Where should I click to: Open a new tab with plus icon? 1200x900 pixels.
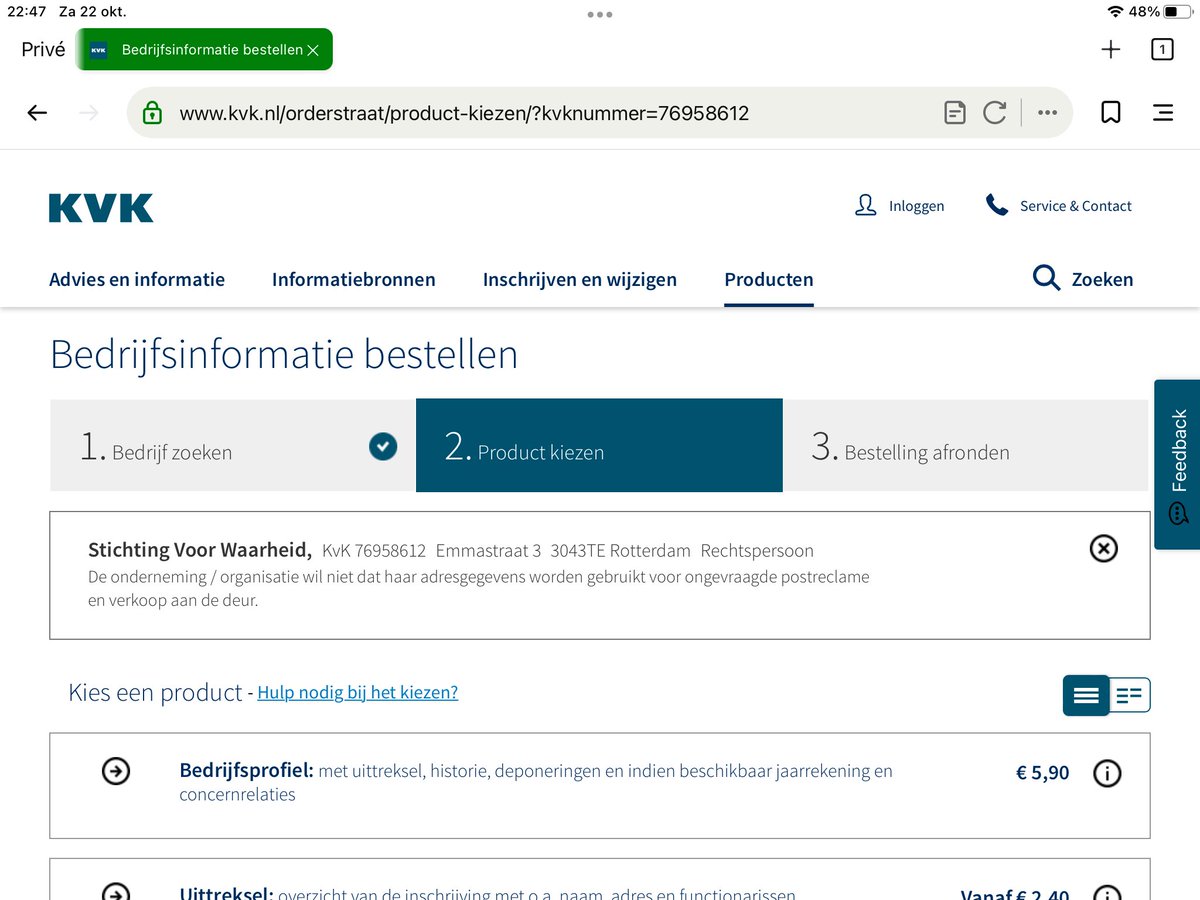click(x=1111, y=49)
